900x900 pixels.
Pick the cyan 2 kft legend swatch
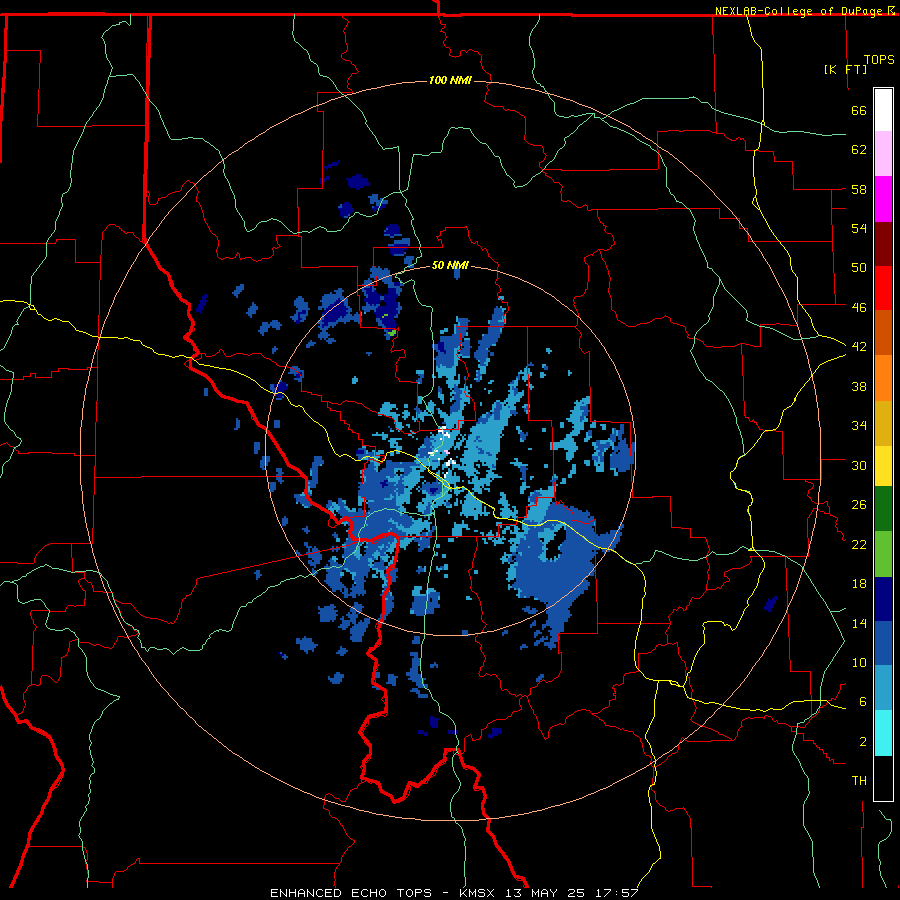pyautogui.click(x=883, y=733)
